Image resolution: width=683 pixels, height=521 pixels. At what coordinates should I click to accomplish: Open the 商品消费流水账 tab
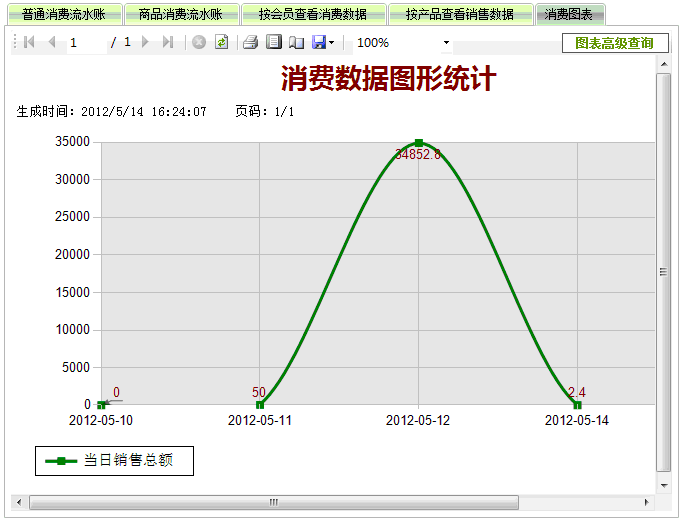tap(180, 14)
